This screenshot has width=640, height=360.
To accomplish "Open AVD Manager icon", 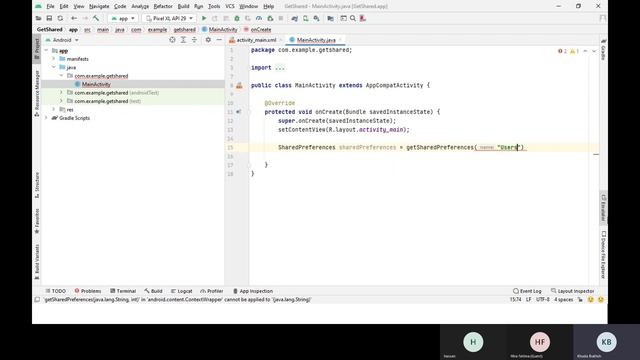I will 306,18.
